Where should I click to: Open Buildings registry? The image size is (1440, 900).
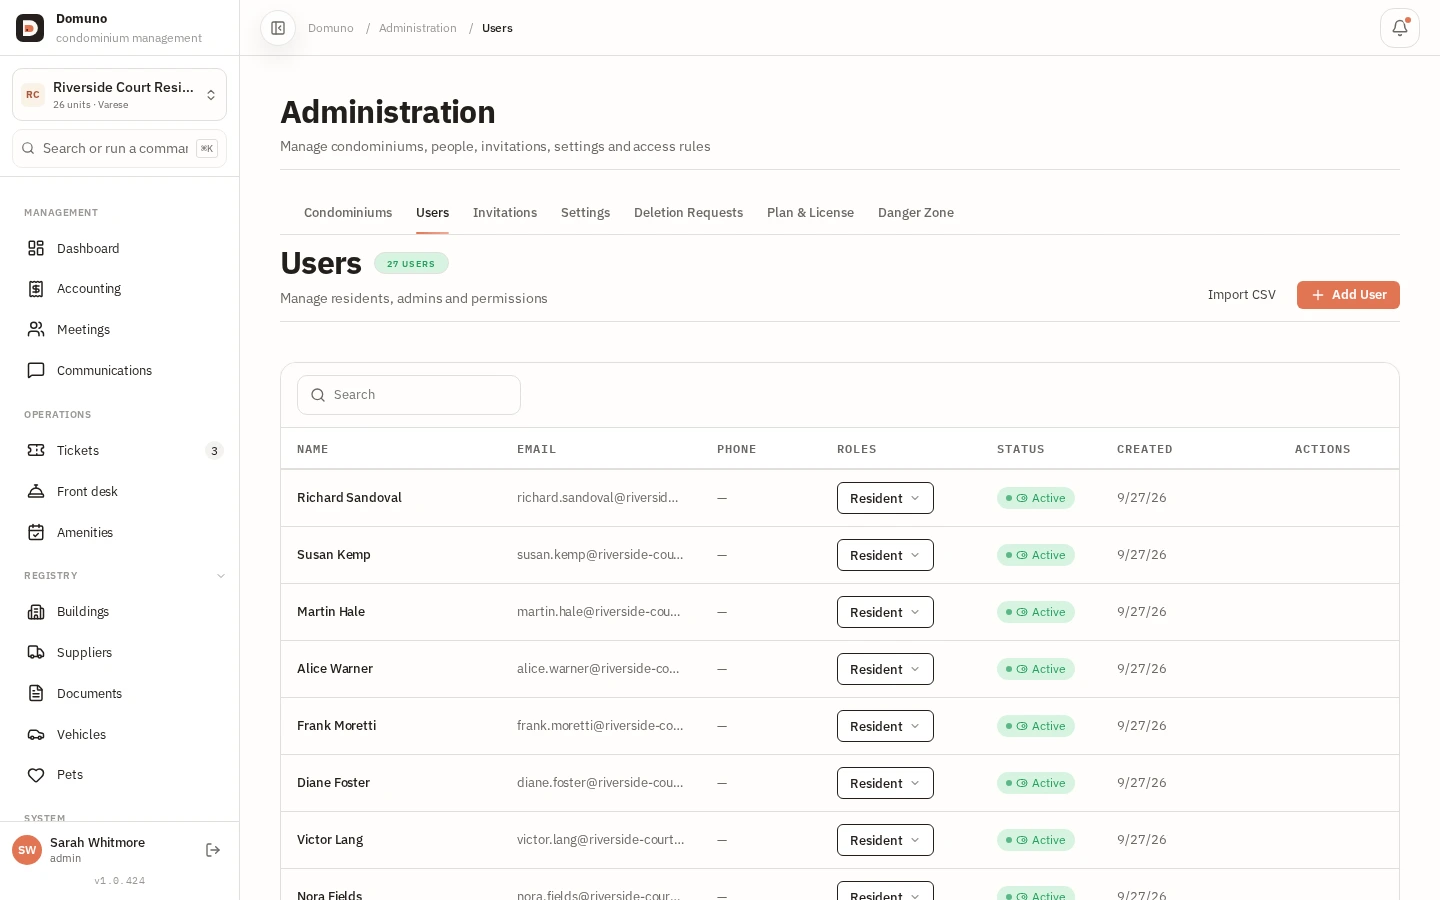(x=119, y=612)
